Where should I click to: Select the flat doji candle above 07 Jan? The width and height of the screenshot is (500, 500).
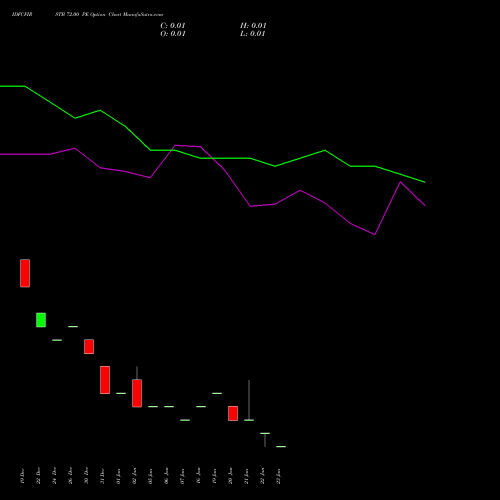pos(185,420)
